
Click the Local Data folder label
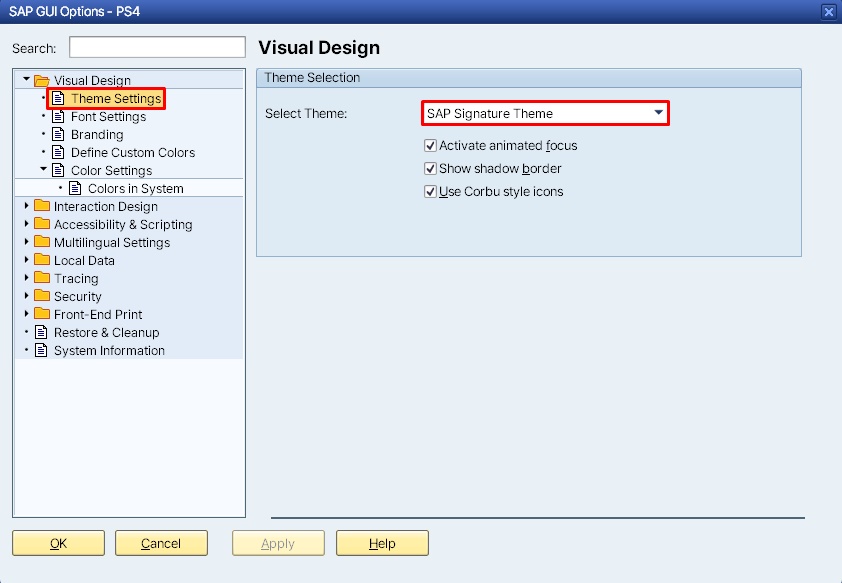[x=84, y=260]
